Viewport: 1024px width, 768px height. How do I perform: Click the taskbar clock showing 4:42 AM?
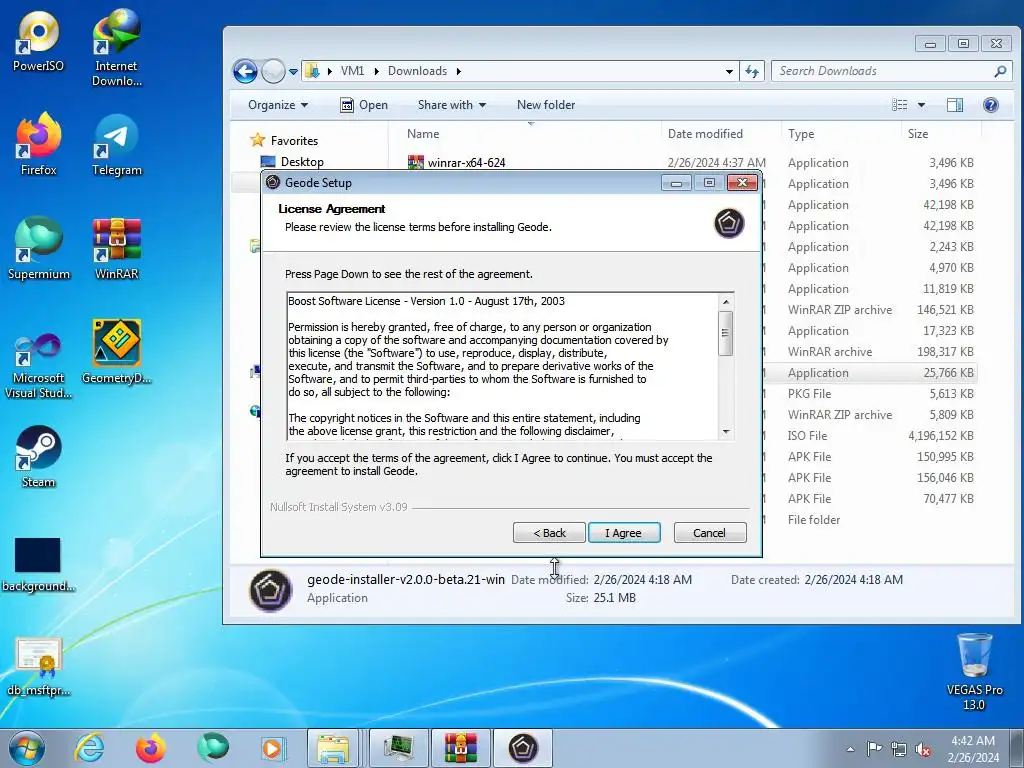tap(973, 749)
